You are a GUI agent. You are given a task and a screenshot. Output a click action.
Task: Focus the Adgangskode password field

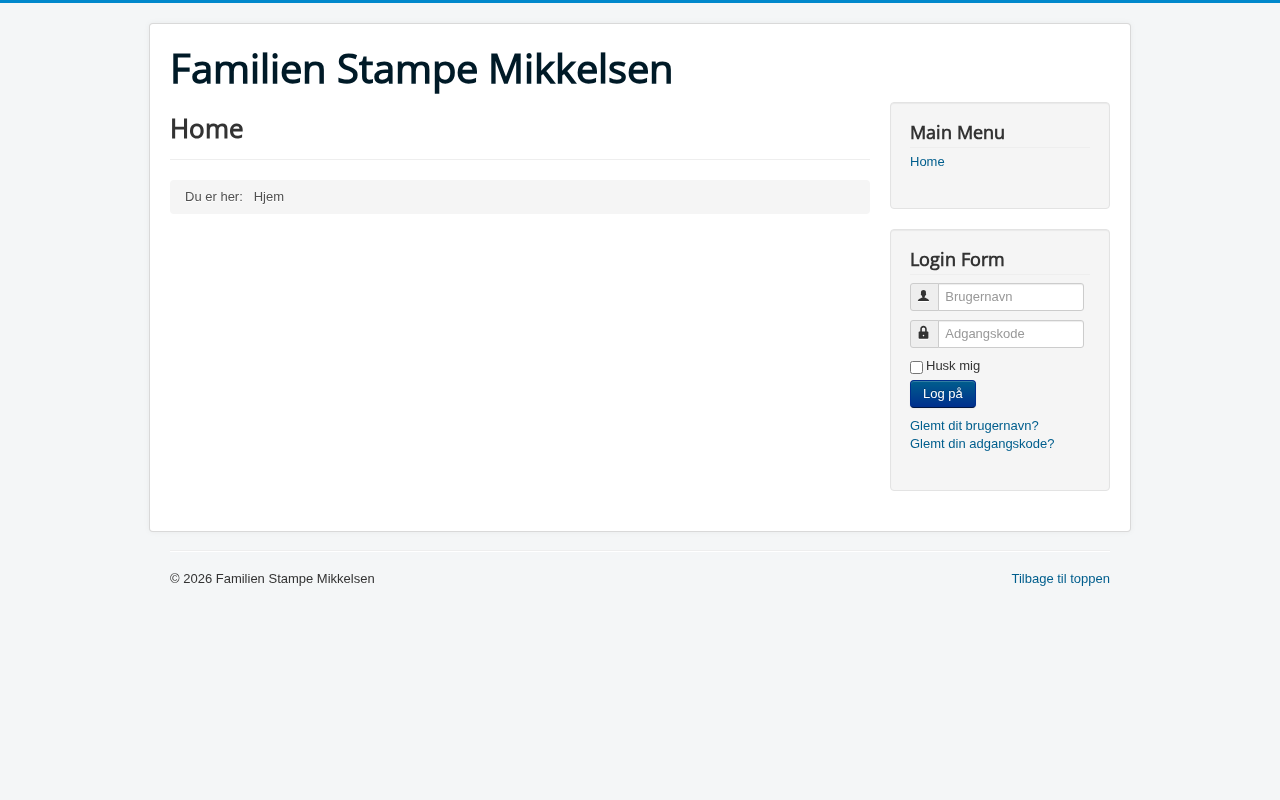click(x=1010, y=334)
